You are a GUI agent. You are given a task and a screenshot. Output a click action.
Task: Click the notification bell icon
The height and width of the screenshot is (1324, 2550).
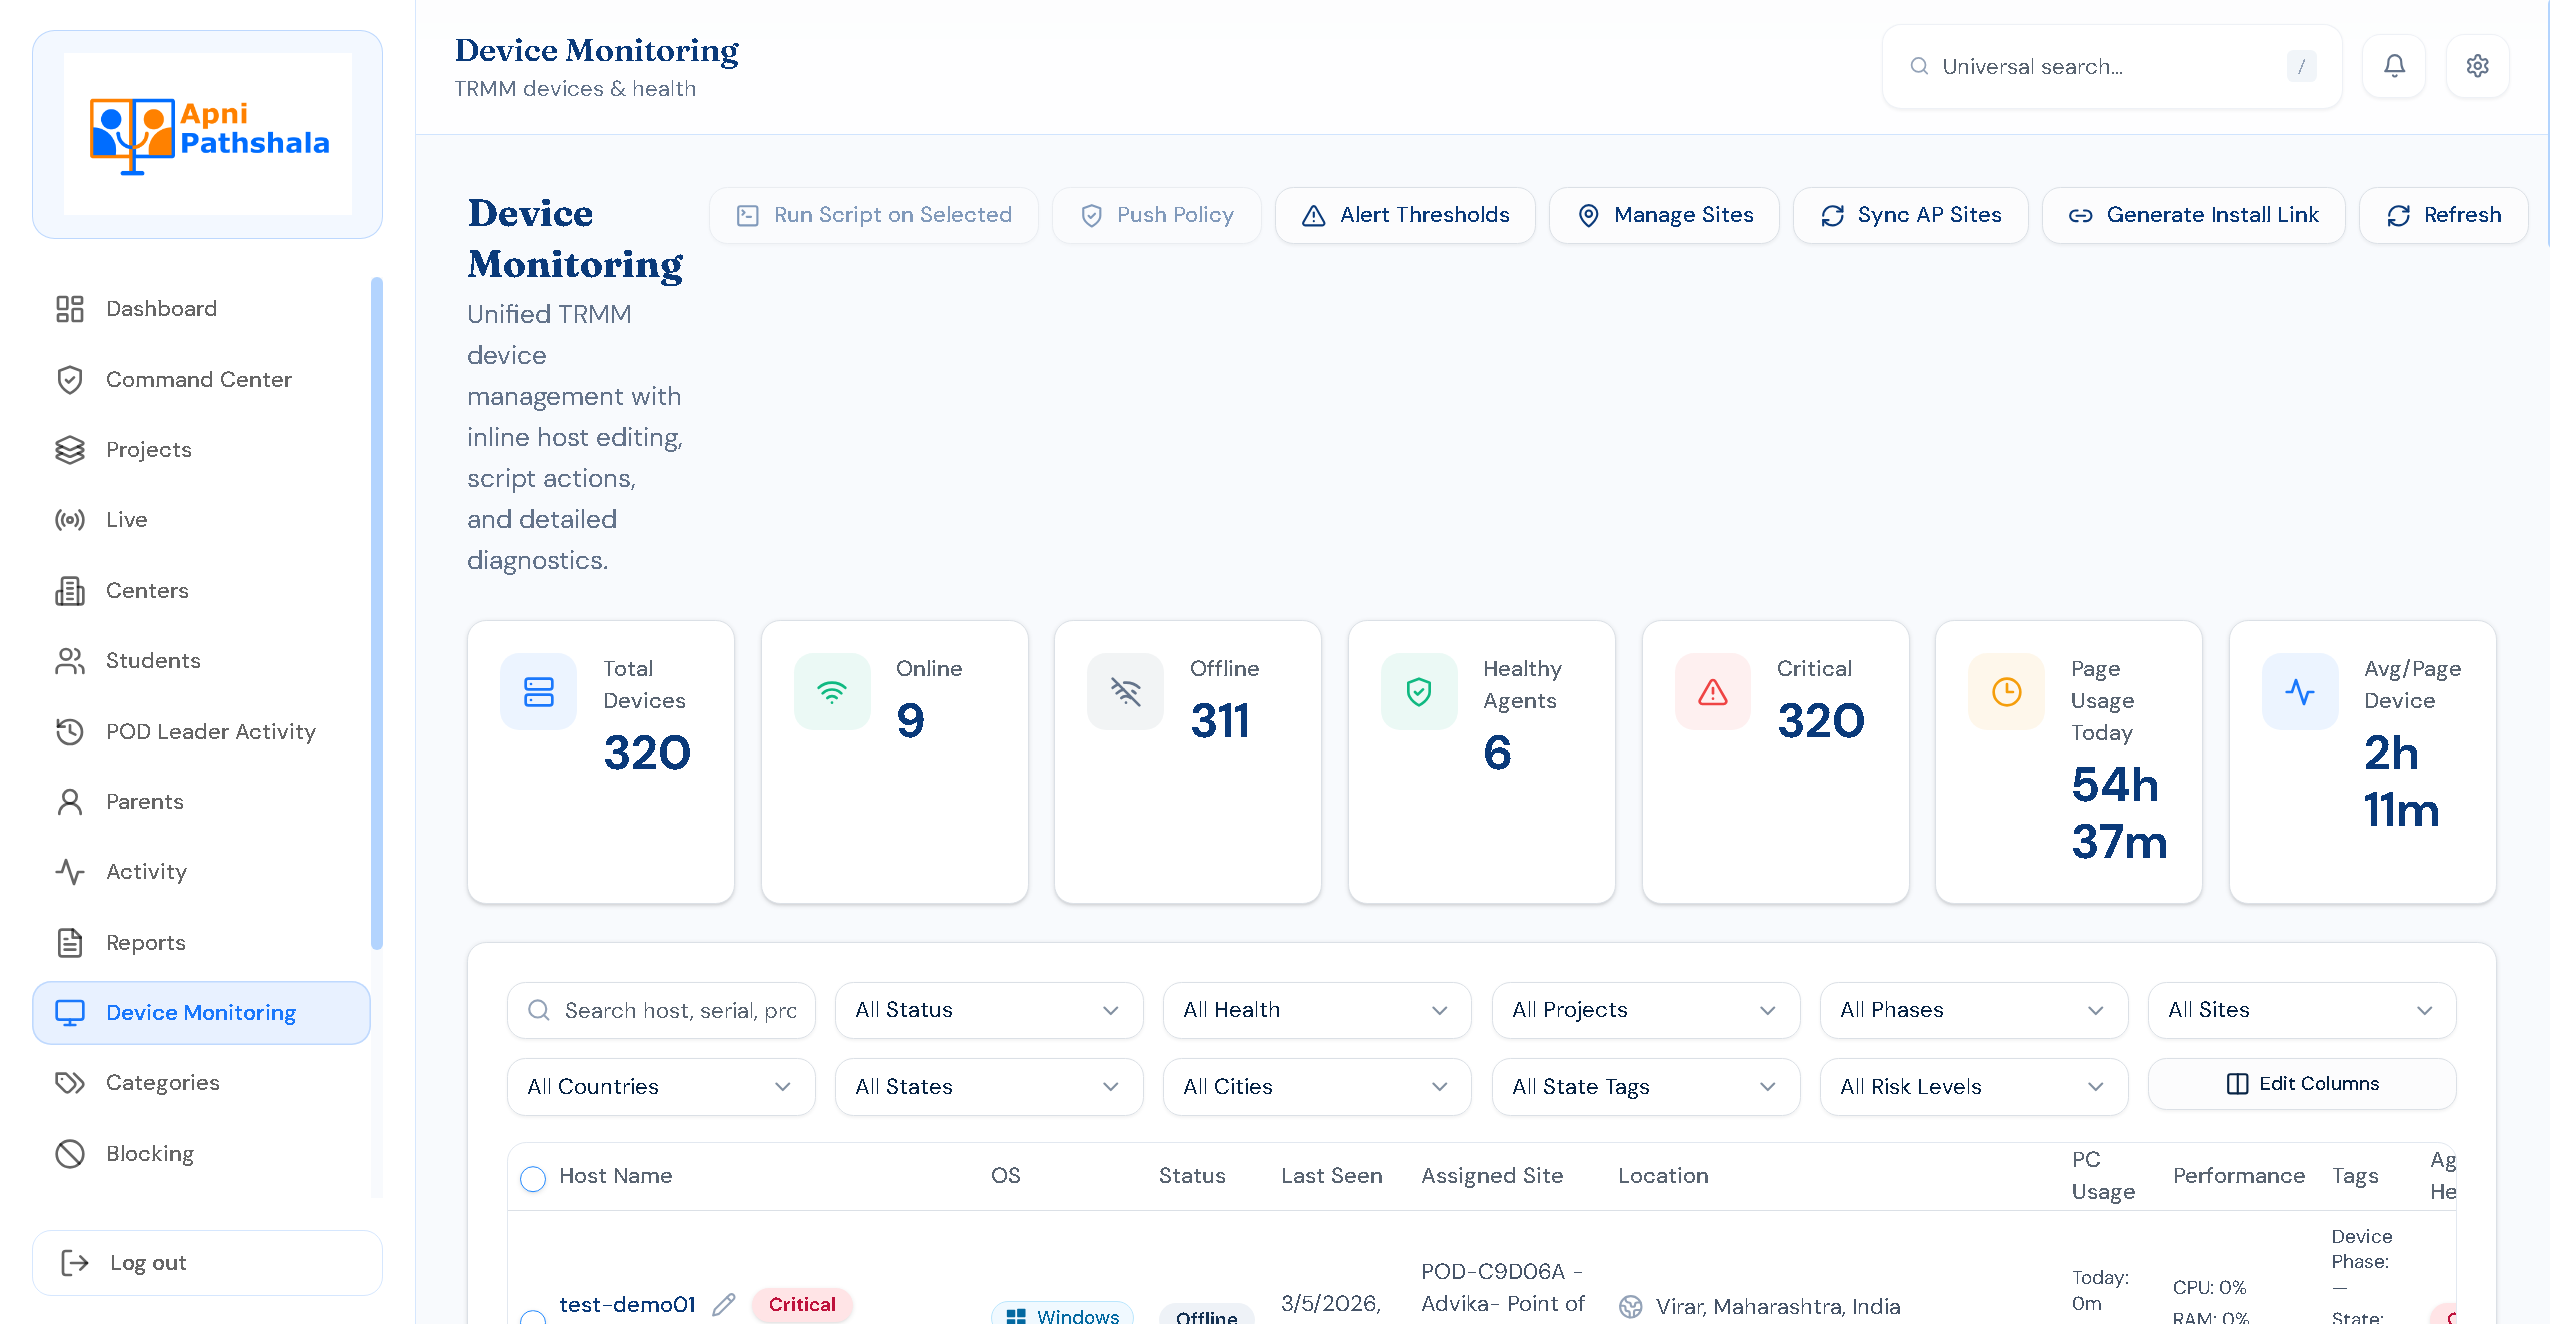2393,66
